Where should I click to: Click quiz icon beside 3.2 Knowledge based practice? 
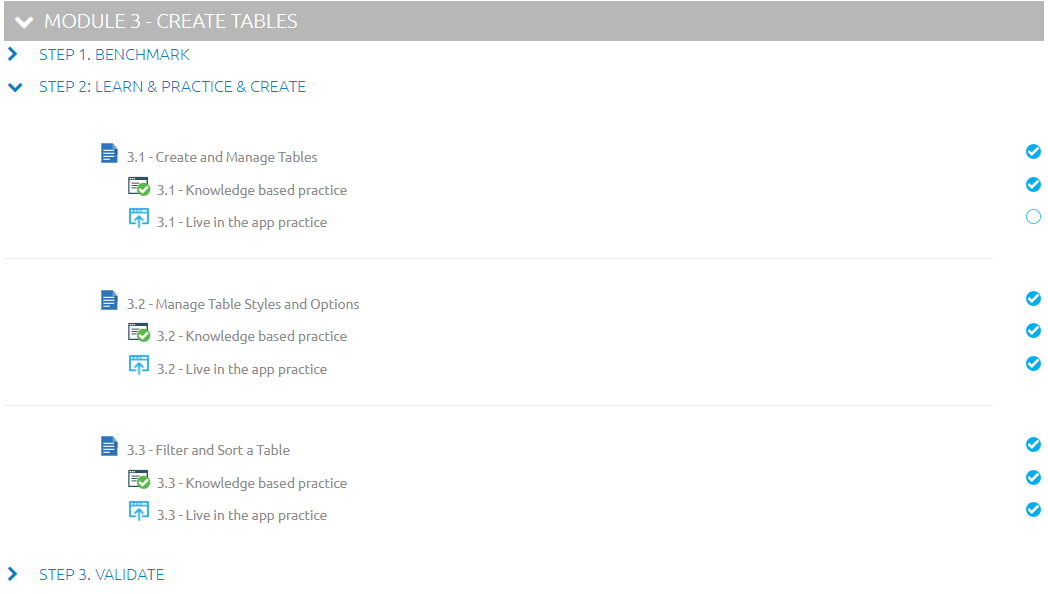point(138,333)
